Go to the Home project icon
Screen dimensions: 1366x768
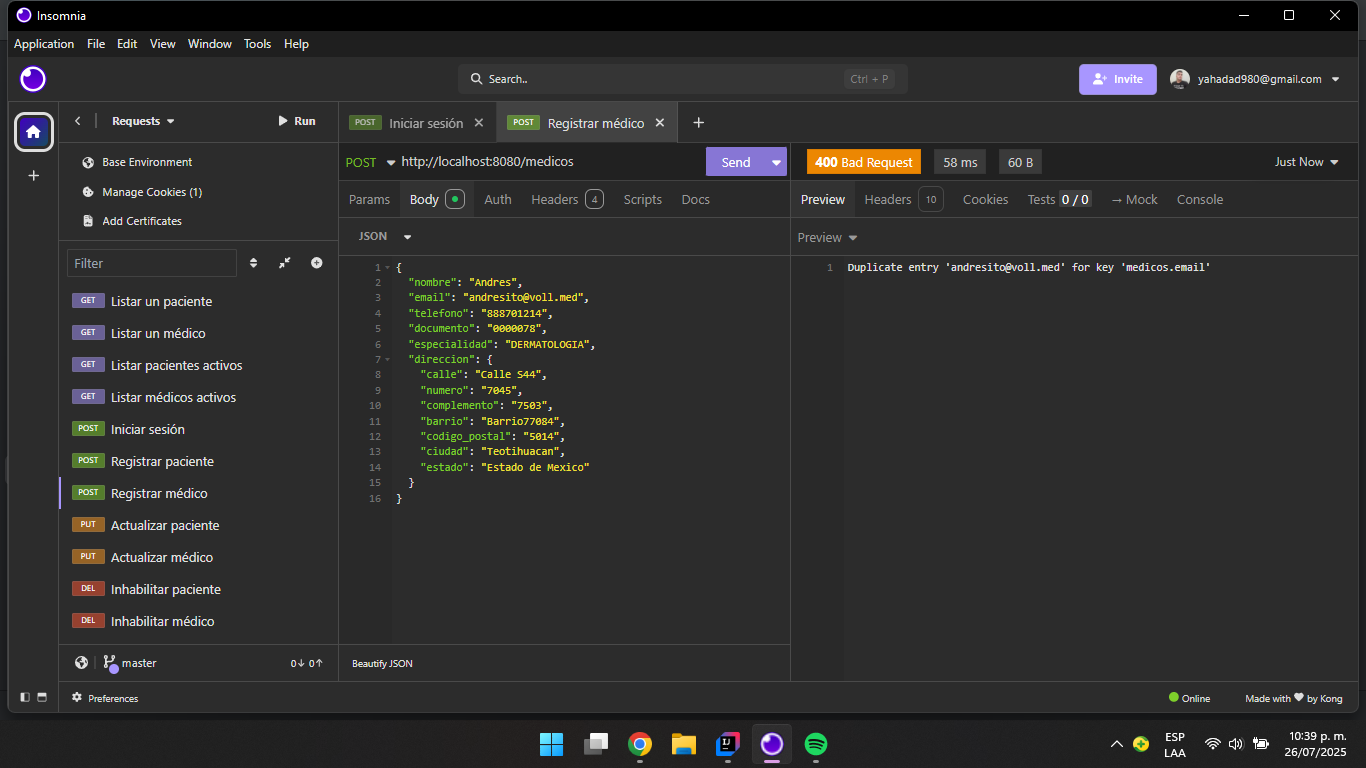point(33,131)
